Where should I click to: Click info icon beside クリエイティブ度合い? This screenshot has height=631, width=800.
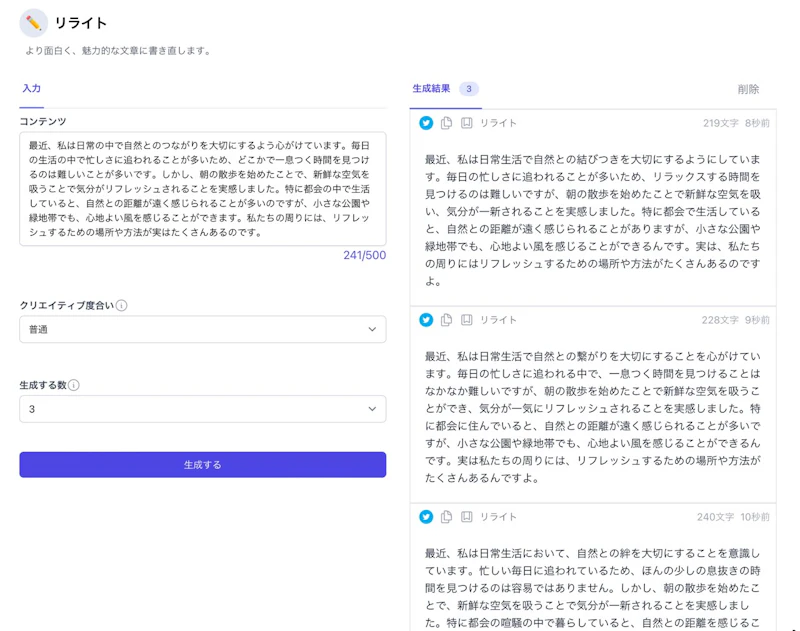(122, 305)
